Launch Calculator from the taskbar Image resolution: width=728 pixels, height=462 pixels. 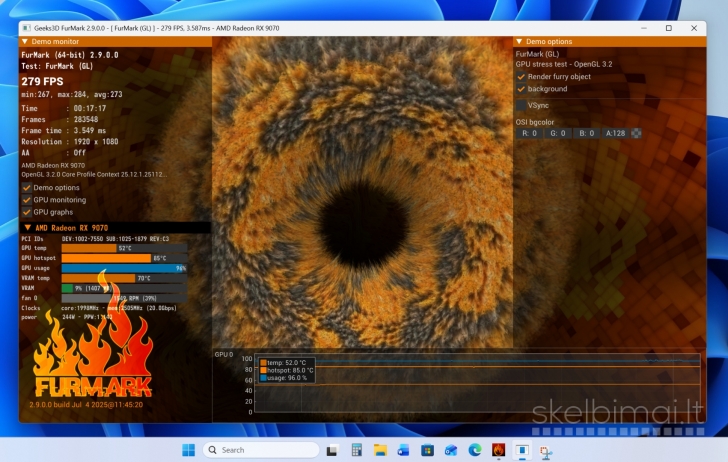[x=356, y=450]
